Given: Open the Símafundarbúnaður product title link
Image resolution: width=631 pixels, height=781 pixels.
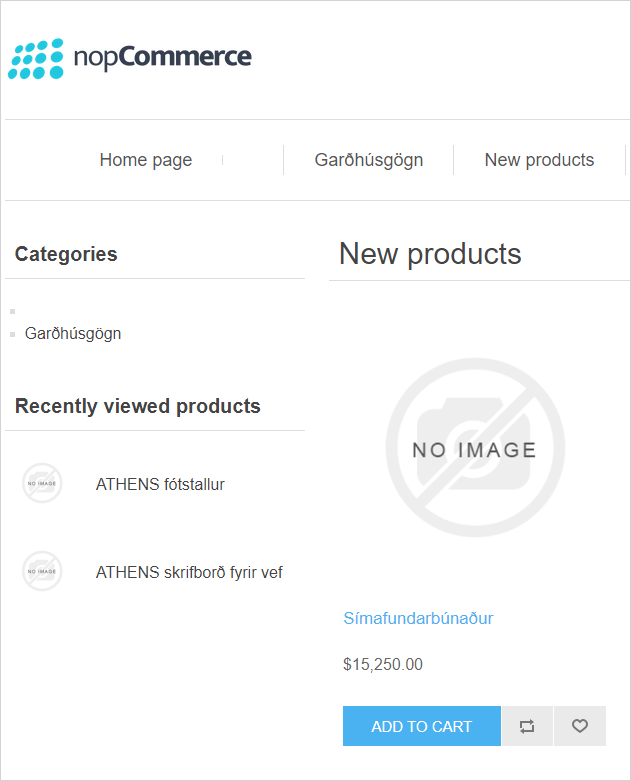Looking at the screenshot, I should (x=418, y=618).
